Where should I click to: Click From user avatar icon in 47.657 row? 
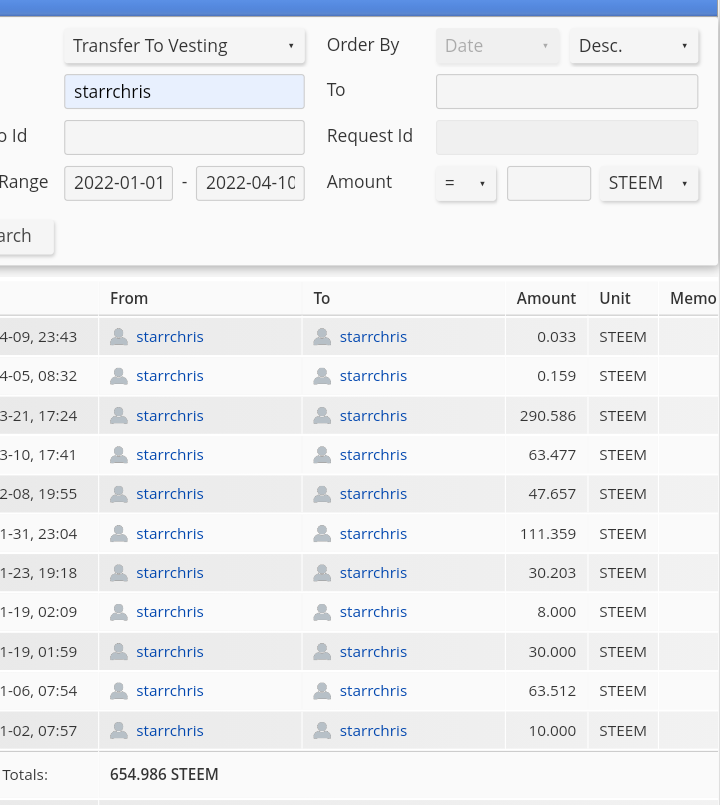coord(119,494)
